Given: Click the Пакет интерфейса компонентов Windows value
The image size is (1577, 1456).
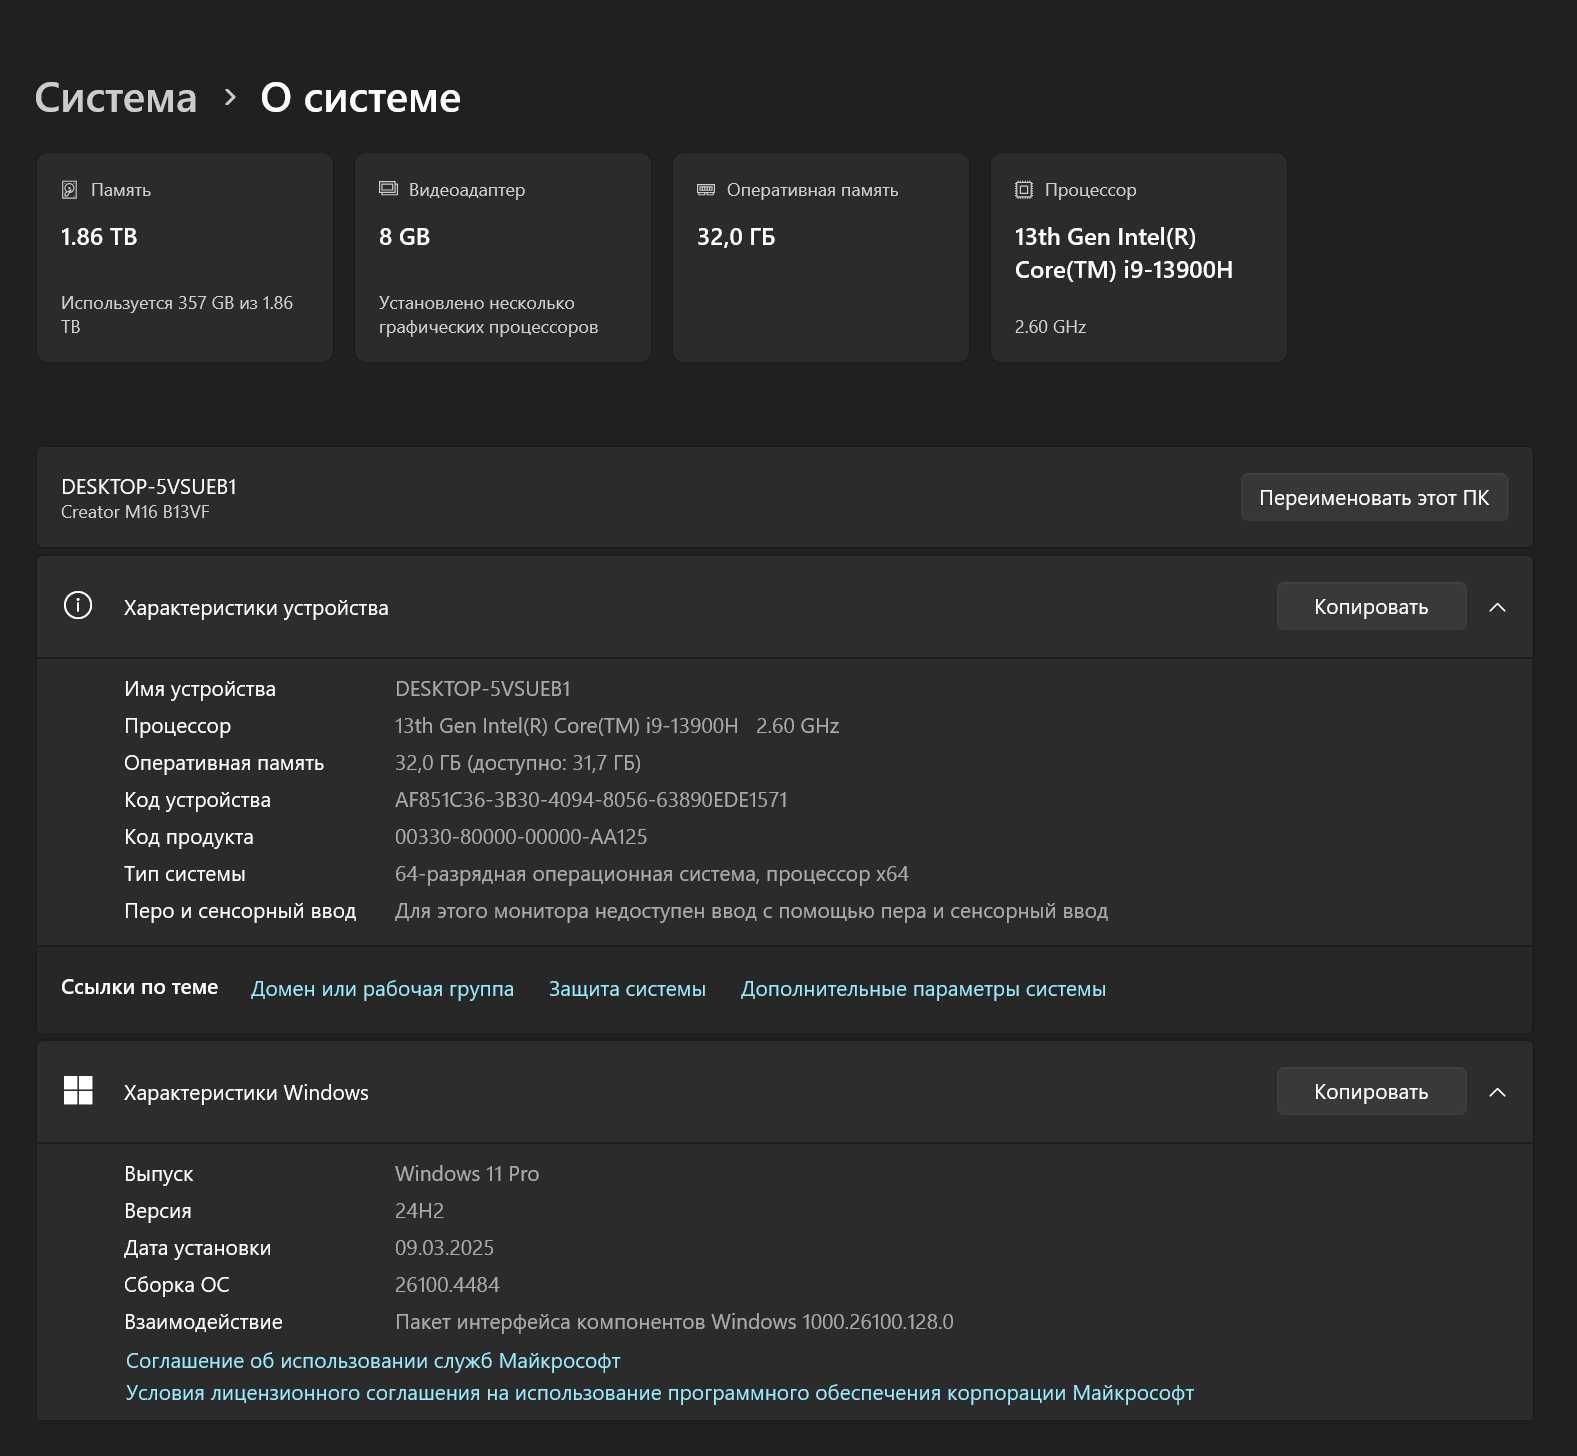Looking at the screenshot, I should tap(674, 1322).
